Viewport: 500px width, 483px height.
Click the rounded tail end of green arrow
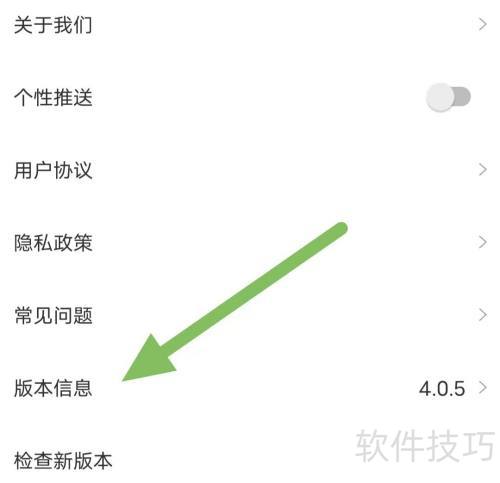tap(340, 229)
